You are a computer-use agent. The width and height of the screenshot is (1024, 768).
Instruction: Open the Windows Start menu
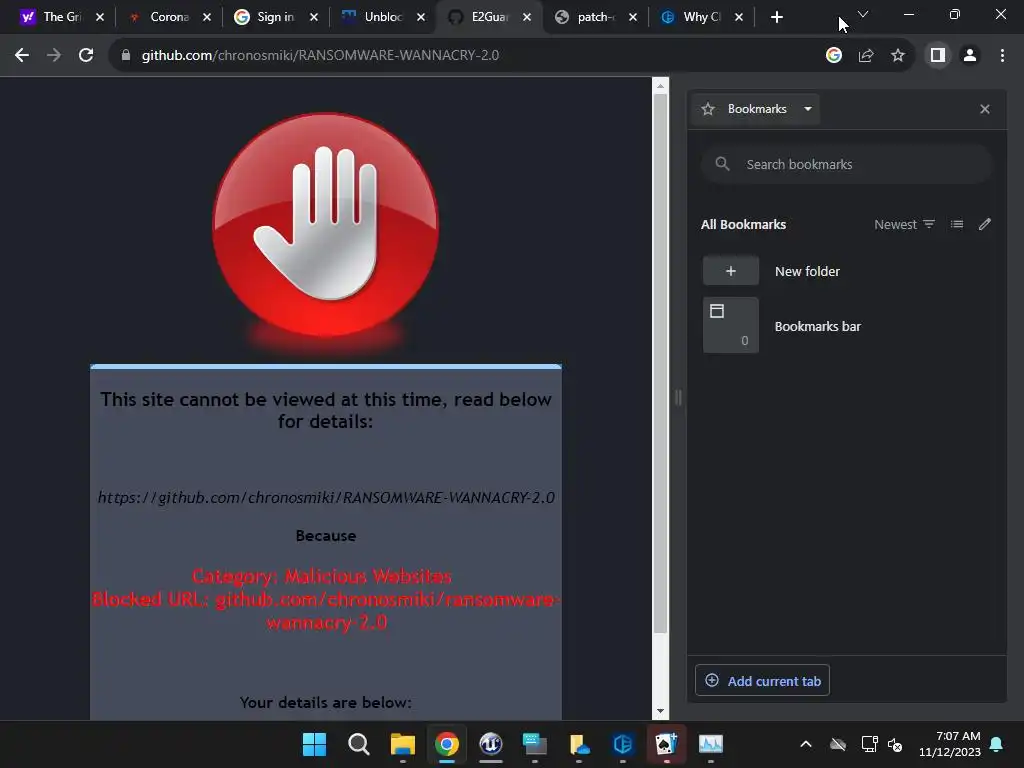pos(314,744)
